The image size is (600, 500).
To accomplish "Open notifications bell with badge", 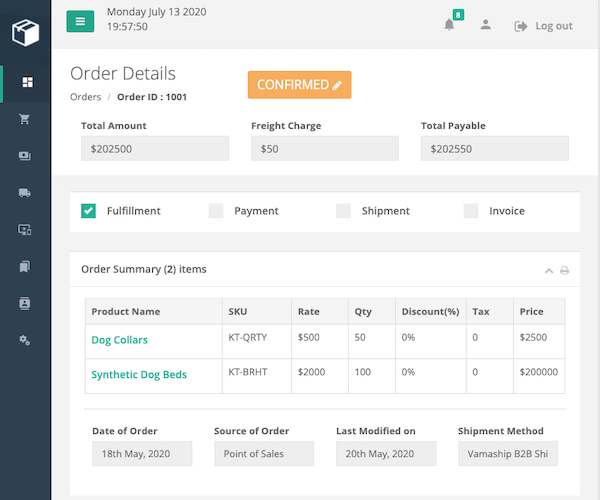I will (x=450, y=25).
